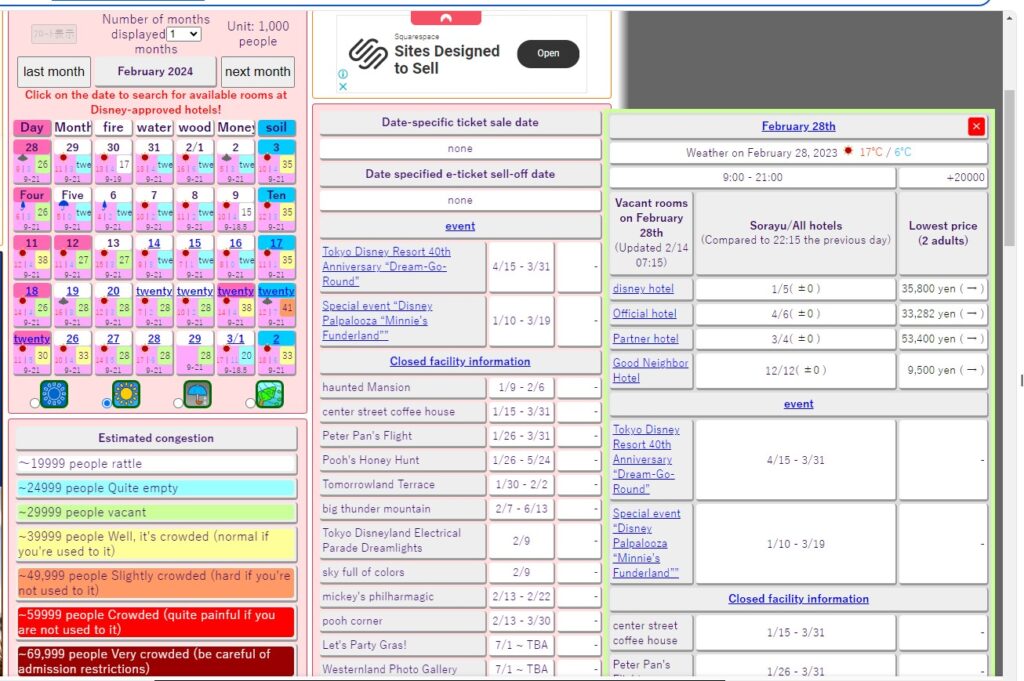The height and width of the screenshot is (681, 1024).
Task: Click the blue umbrella rain icon
Action: point(197,394)
